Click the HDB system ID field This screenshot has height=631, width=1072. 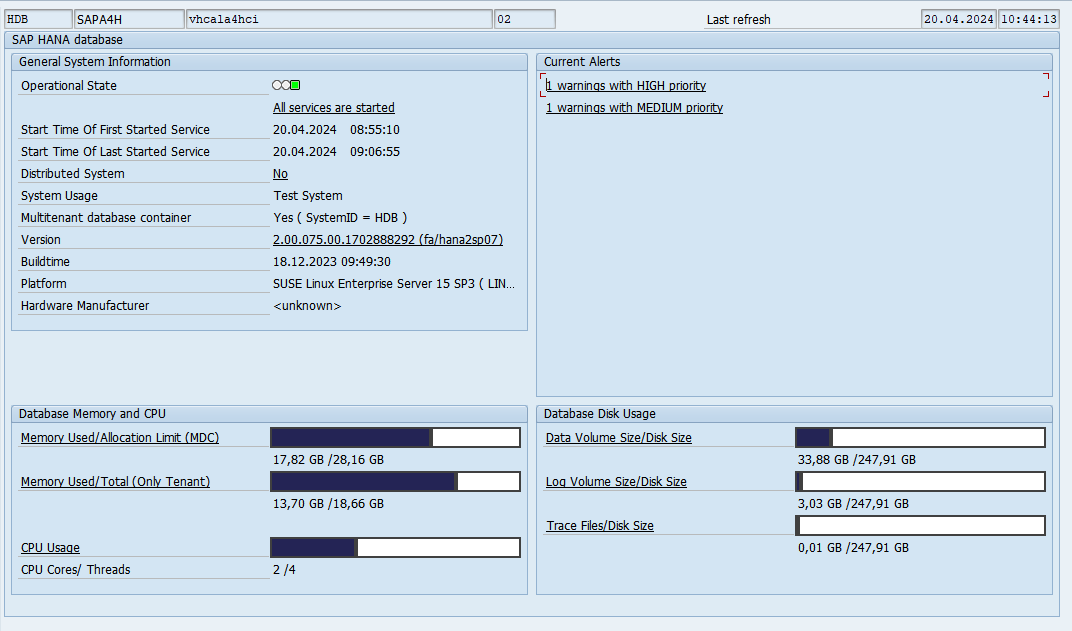click(38, 19)
